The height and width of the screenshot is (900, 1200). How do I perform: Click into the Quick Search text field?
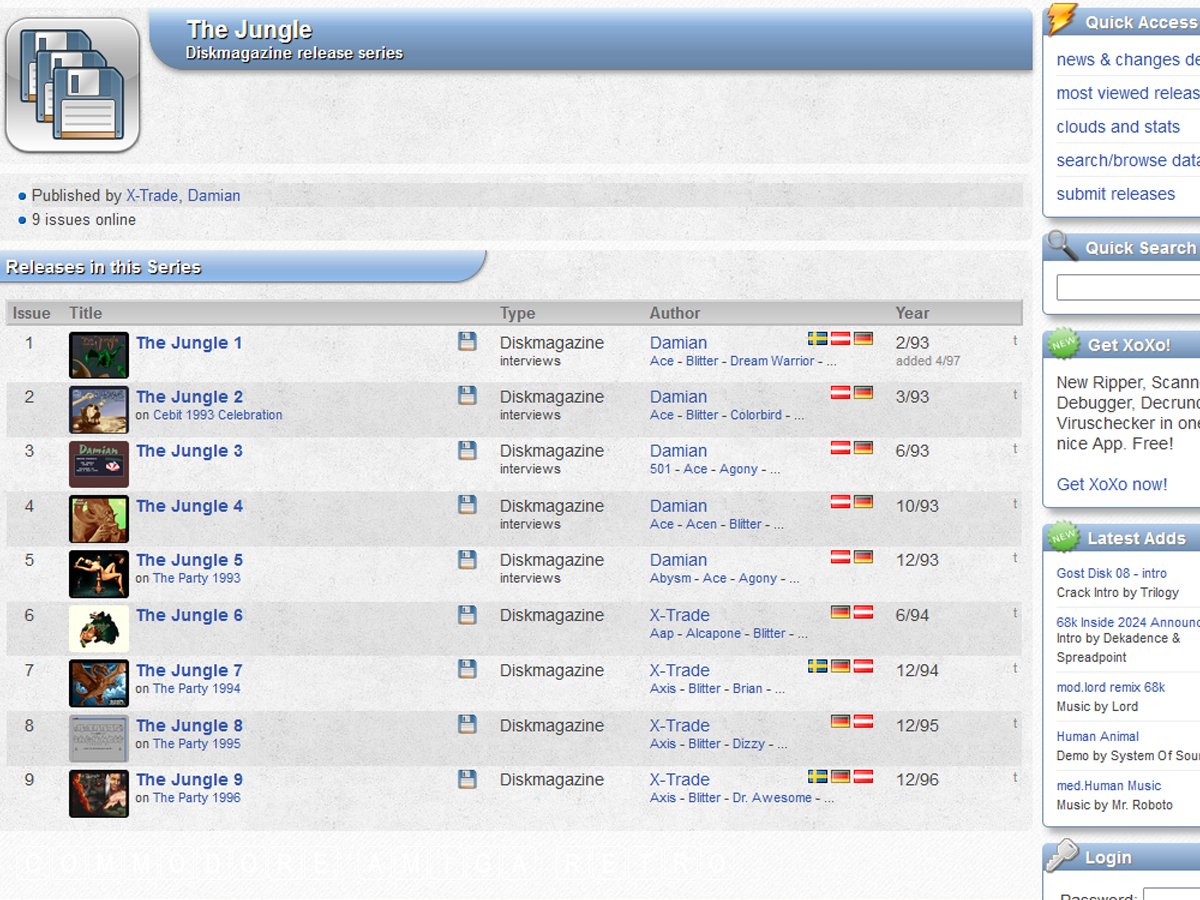[x=1128, y=288]
